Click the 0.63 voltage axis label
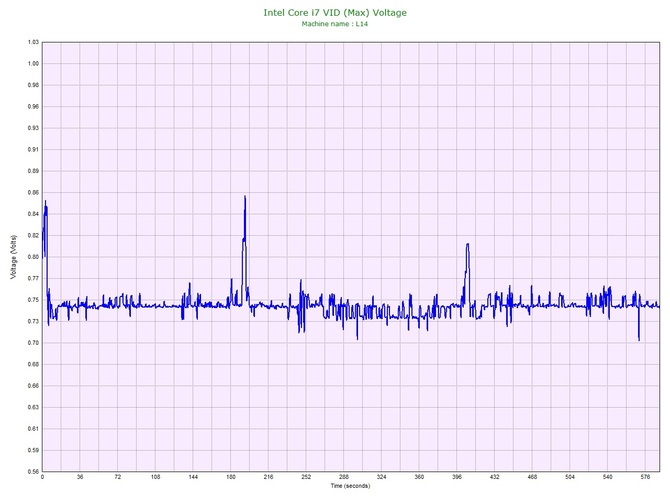This screenshot has height=503, width=670. [x=33, y=407]
